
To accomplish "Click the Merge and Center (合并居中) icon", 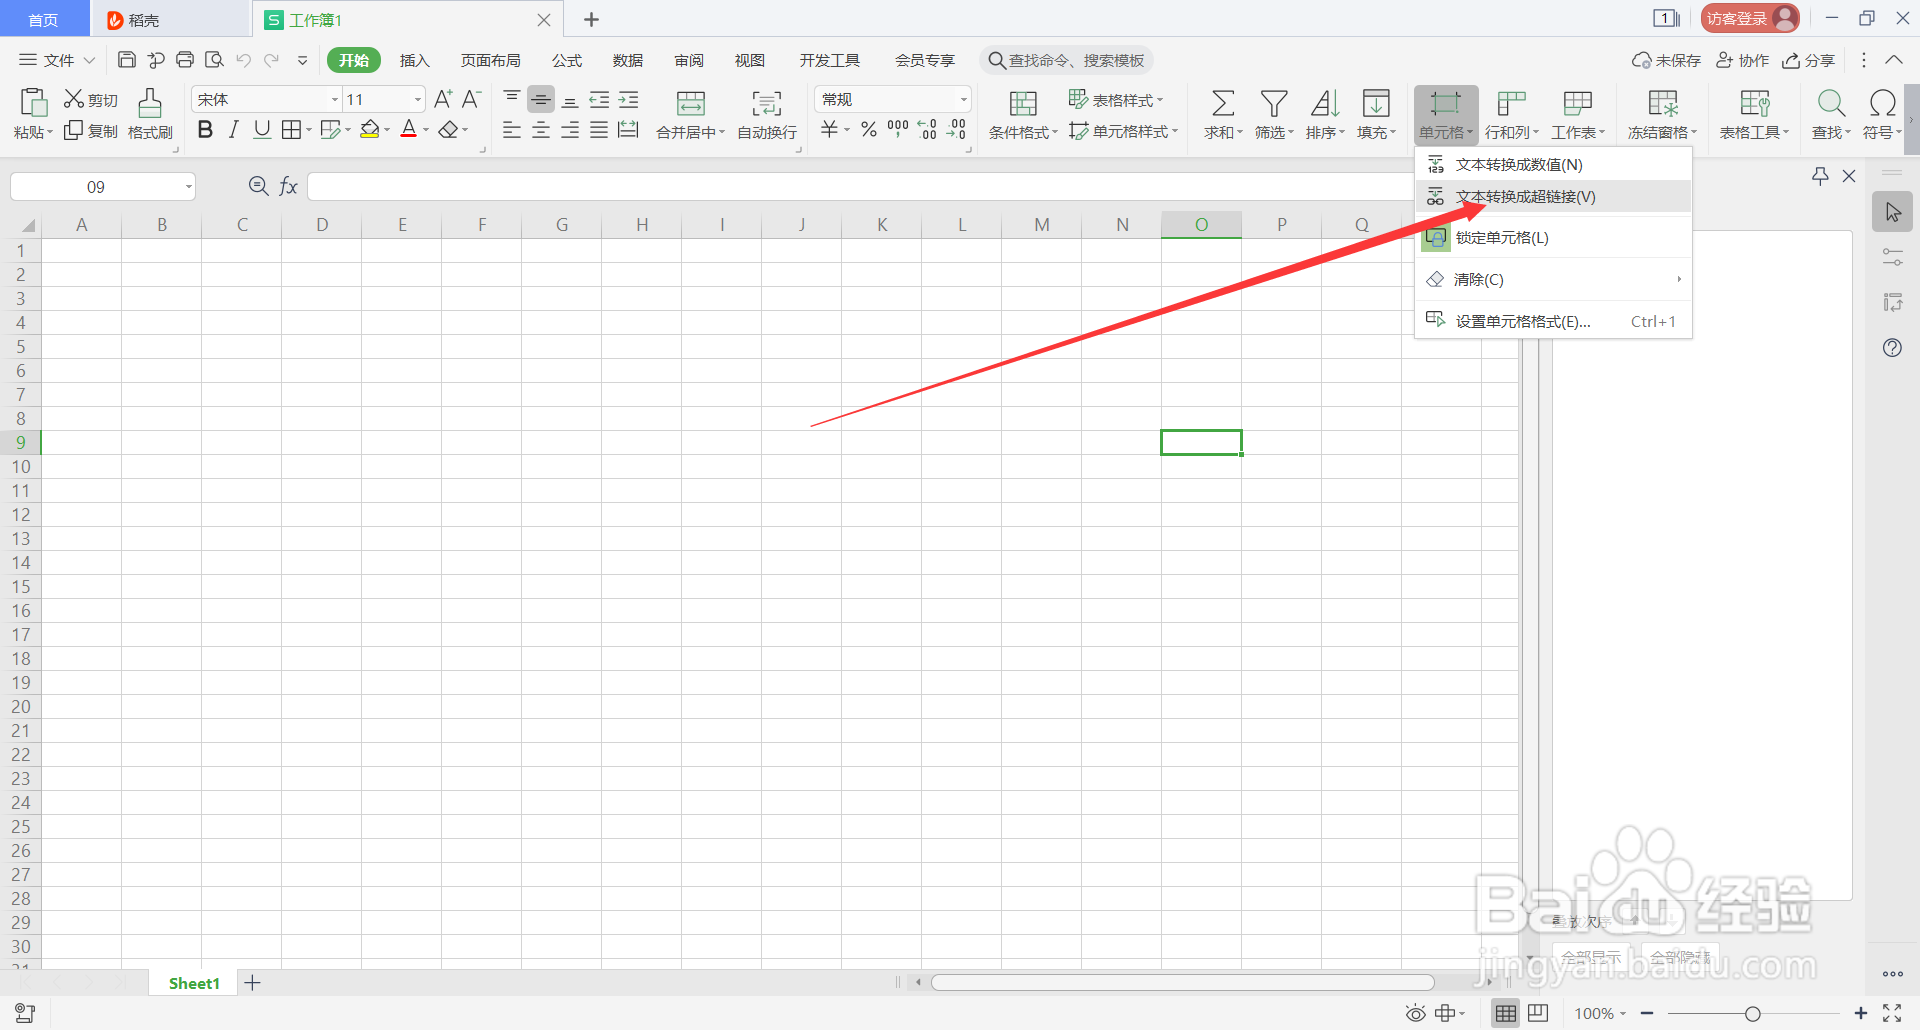I will [689, 113].
